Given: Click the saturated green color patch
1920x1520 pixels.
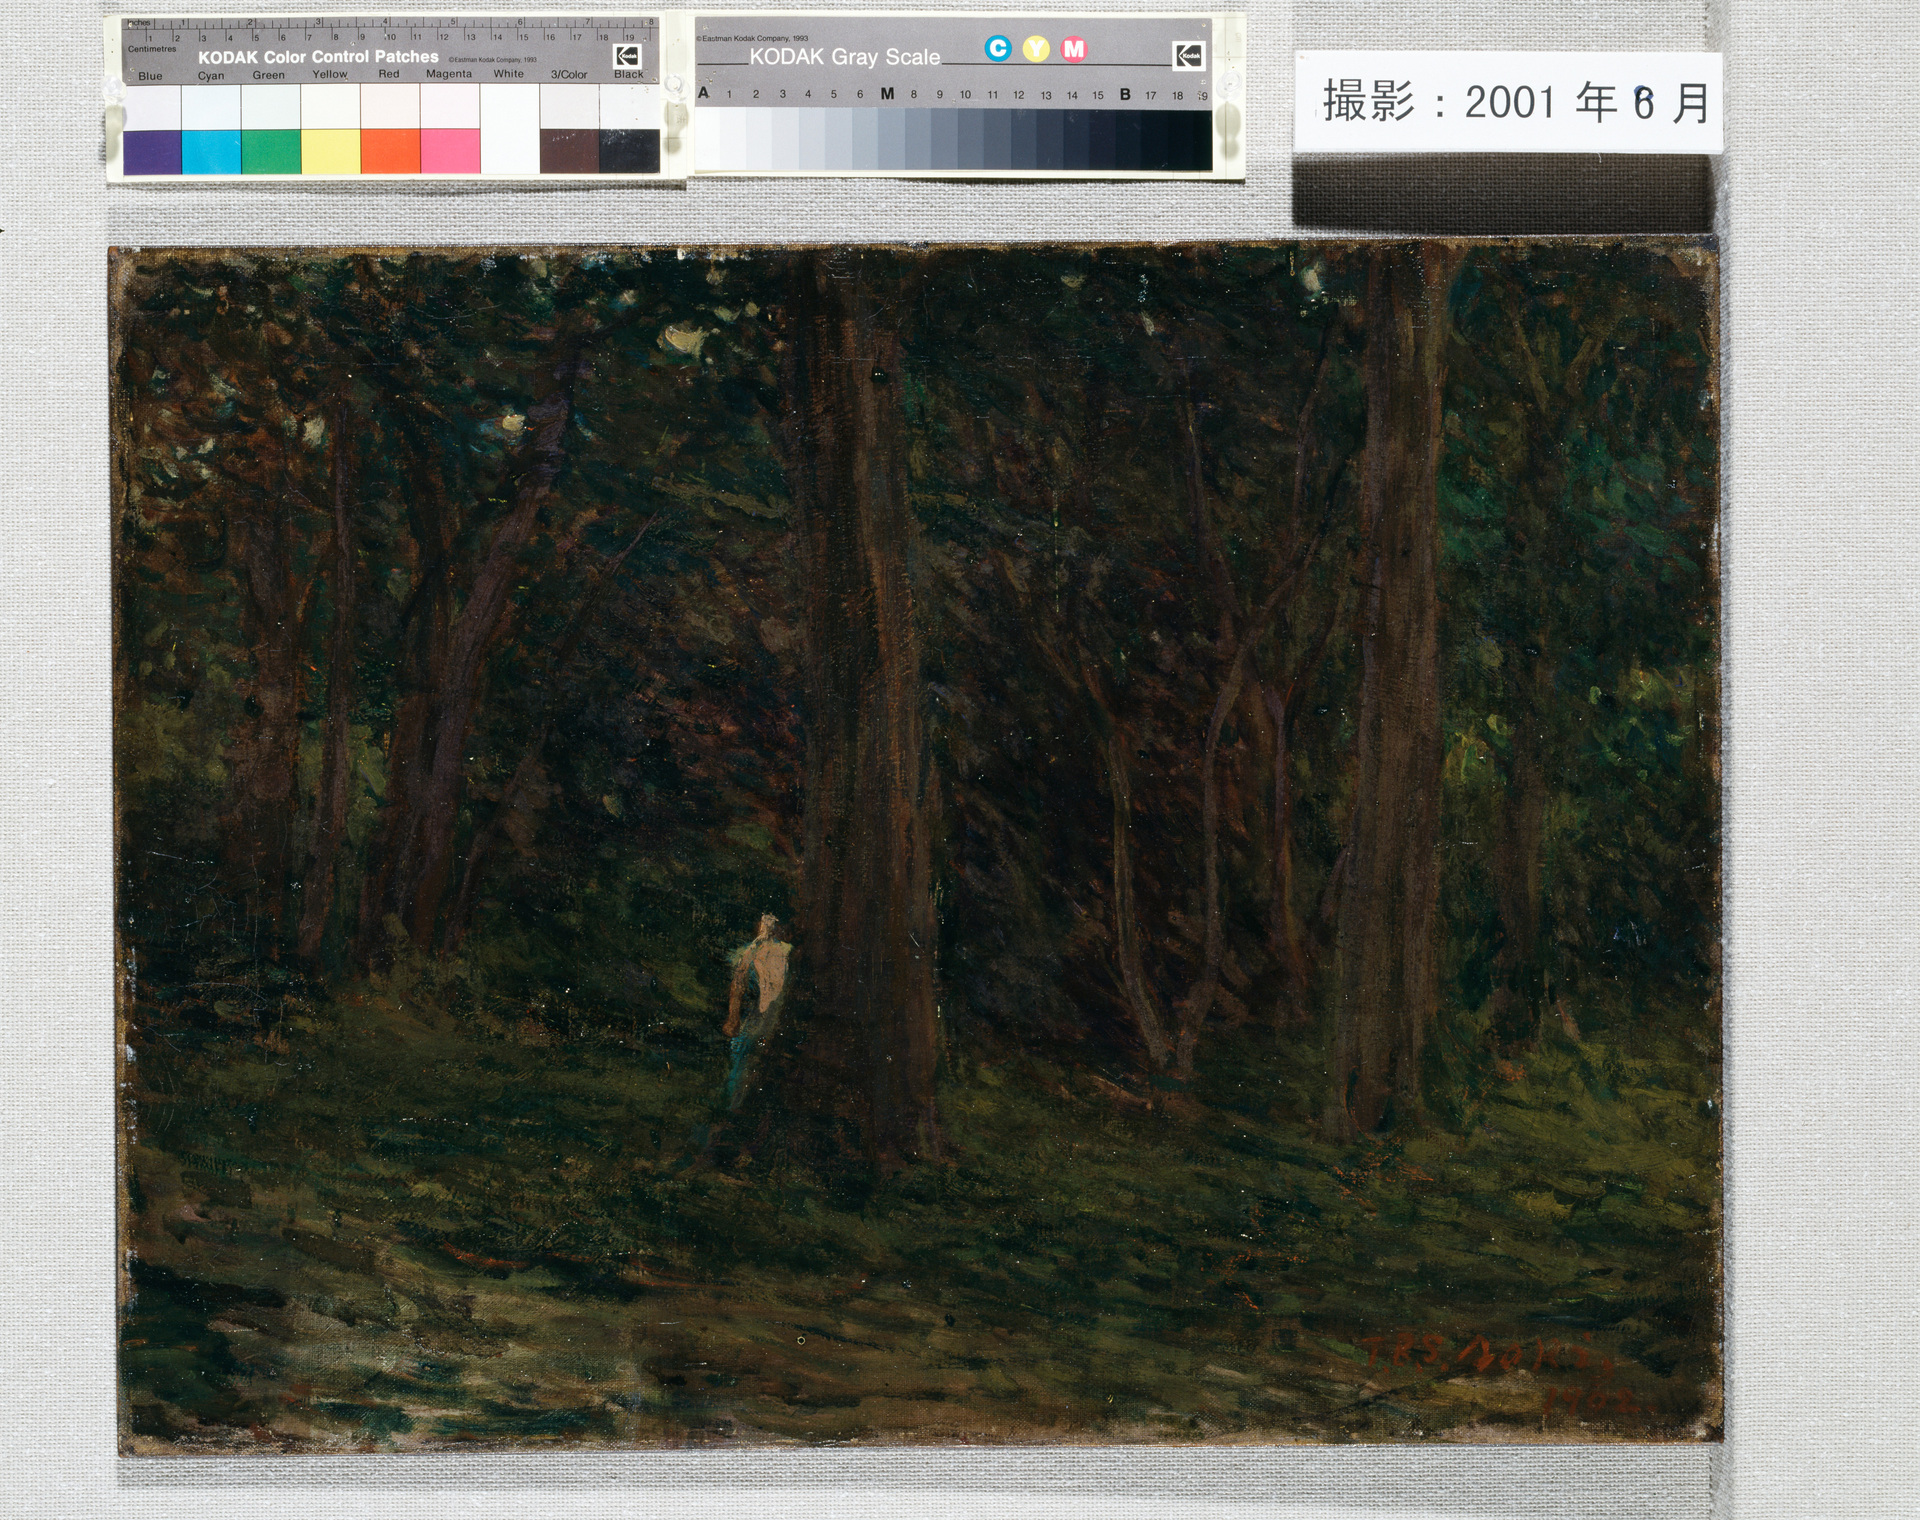Looking at the screenshot, I should tap(271, 152).
